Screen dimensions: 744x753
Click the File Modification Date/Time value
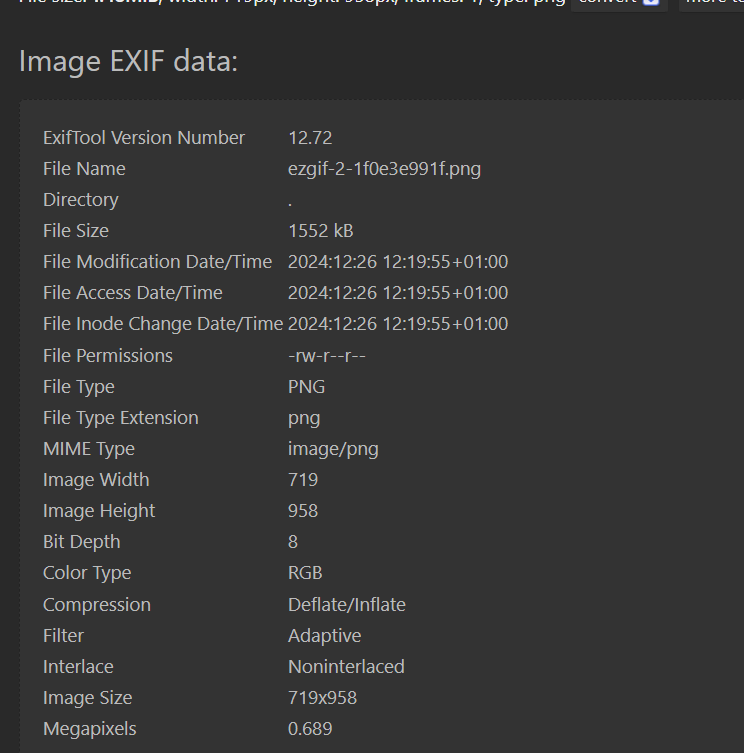tap(398, 262)
